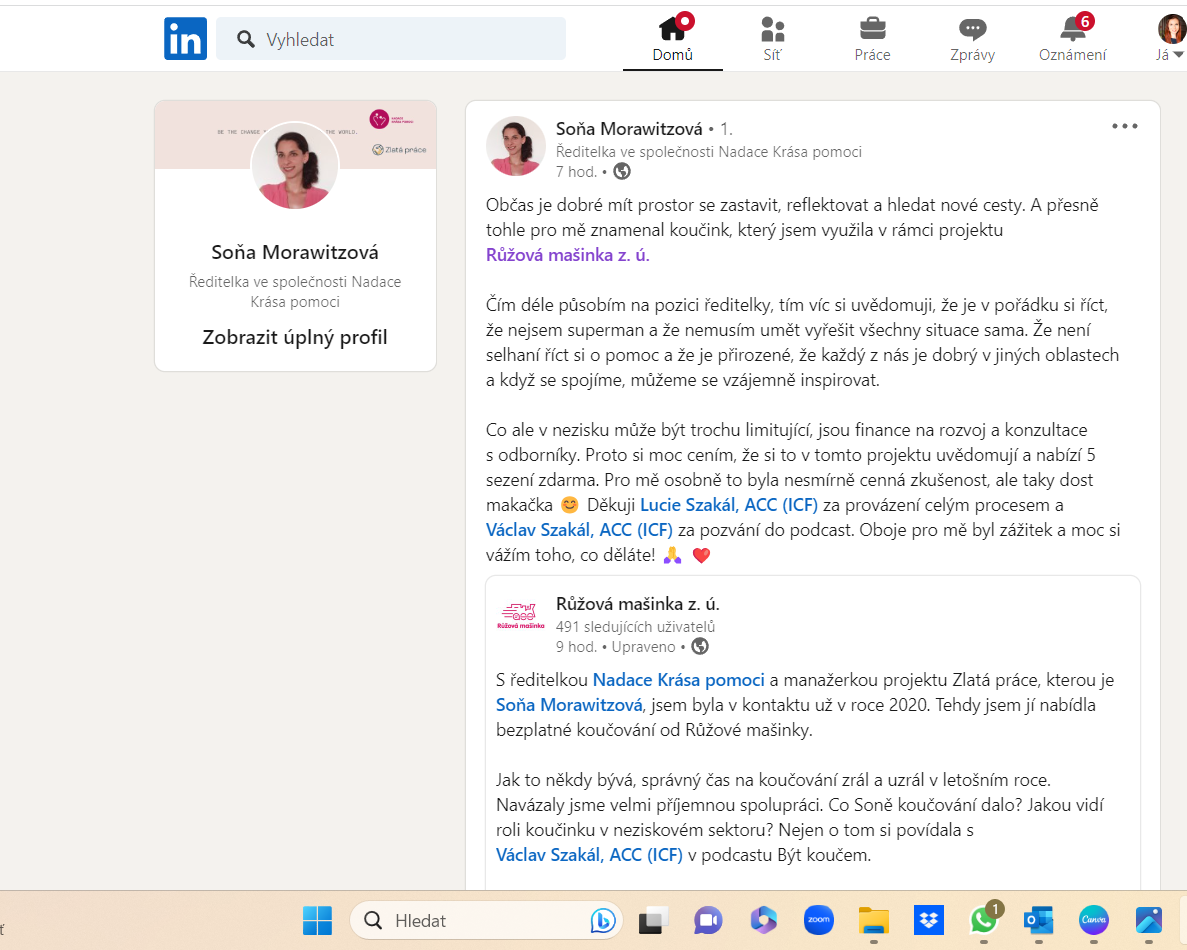Open Bing chat icon in taskbar search
The image size is (1187, 950).
point(603,920)
